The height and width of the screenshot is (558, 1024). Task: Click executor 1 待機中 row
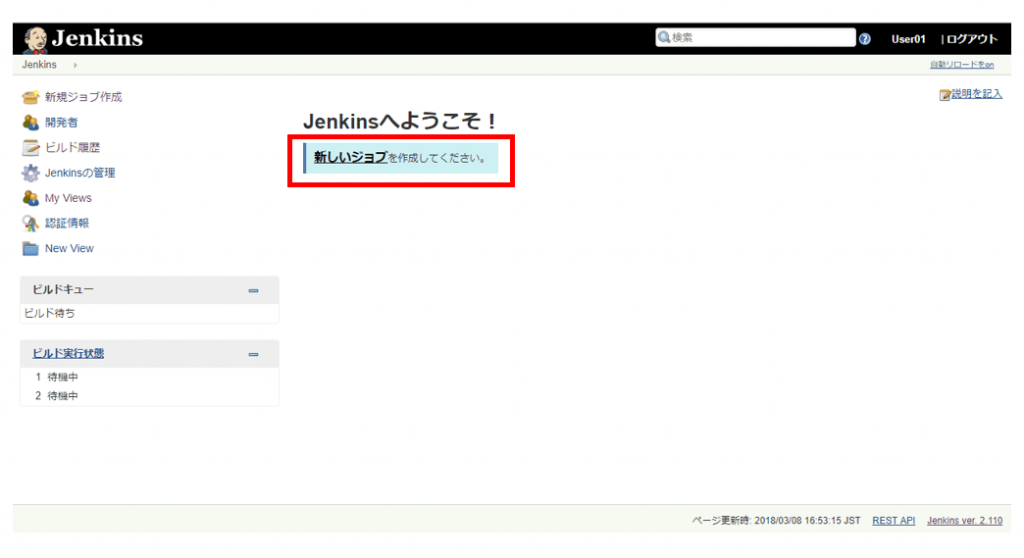pyautogui.click(x=150, y=377)
